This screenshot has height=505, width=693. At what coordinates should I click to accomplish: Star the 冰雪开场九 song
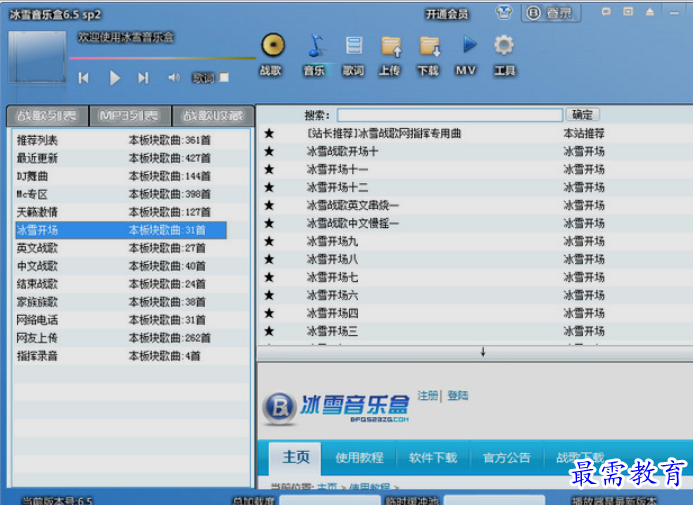[x=269, y=241]
